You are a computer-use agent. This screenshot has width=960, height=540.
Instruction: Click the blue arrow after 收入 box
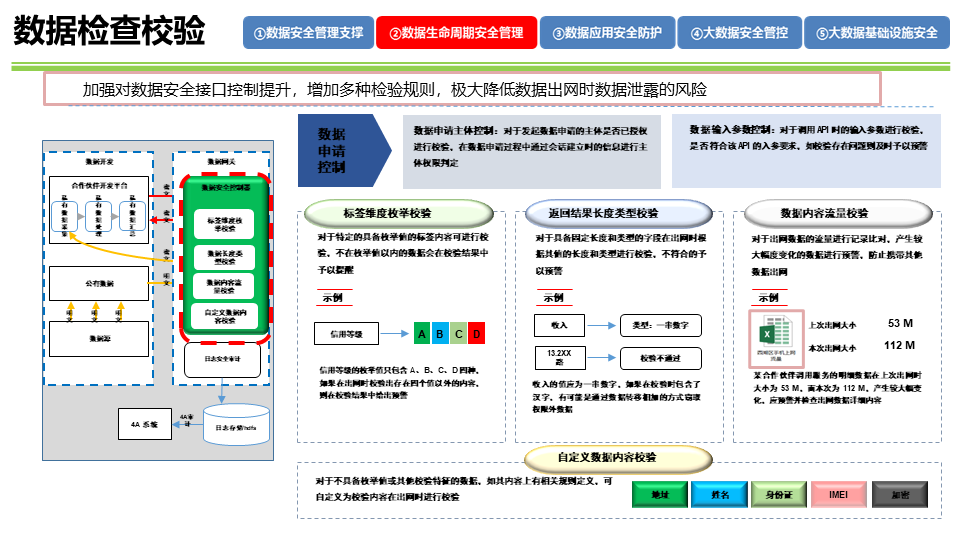(602, 326)
